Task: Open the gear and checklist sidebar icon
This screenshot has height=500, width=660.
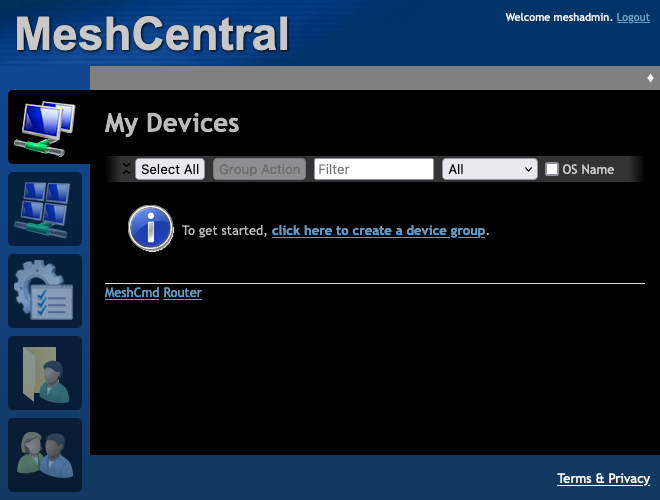Action: point(45,291)
